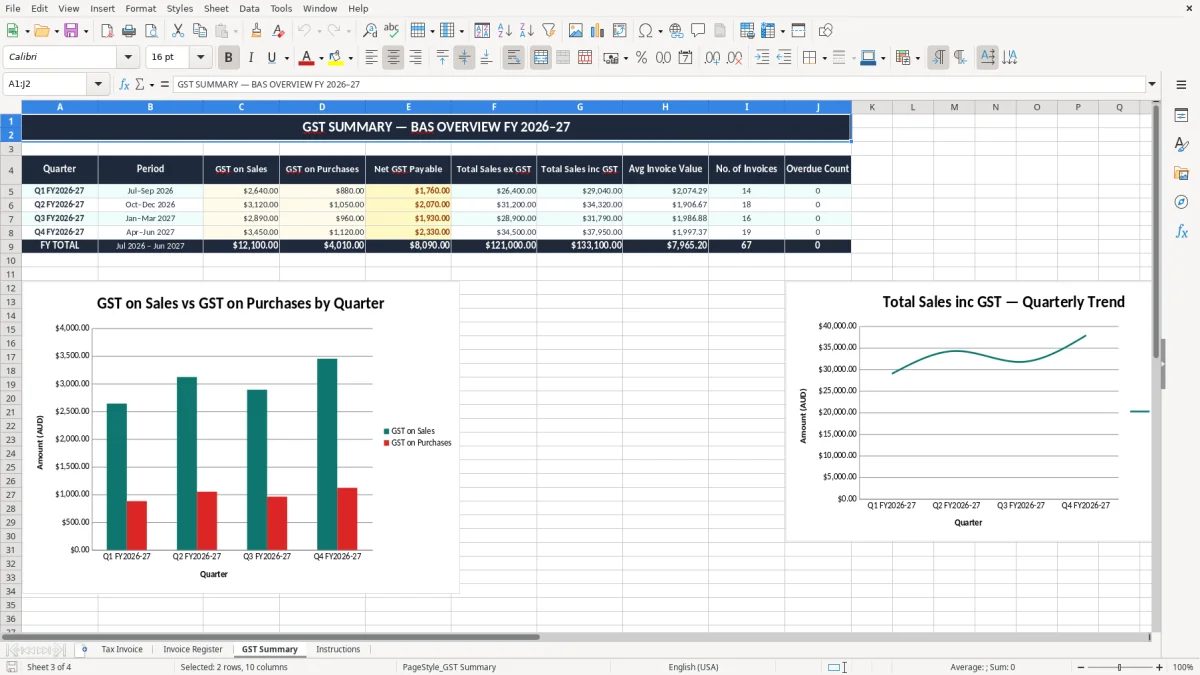The width and height of the screenshot is (1200, 675).
Task: Click the Print icon
Action: (x=129, y=31)
